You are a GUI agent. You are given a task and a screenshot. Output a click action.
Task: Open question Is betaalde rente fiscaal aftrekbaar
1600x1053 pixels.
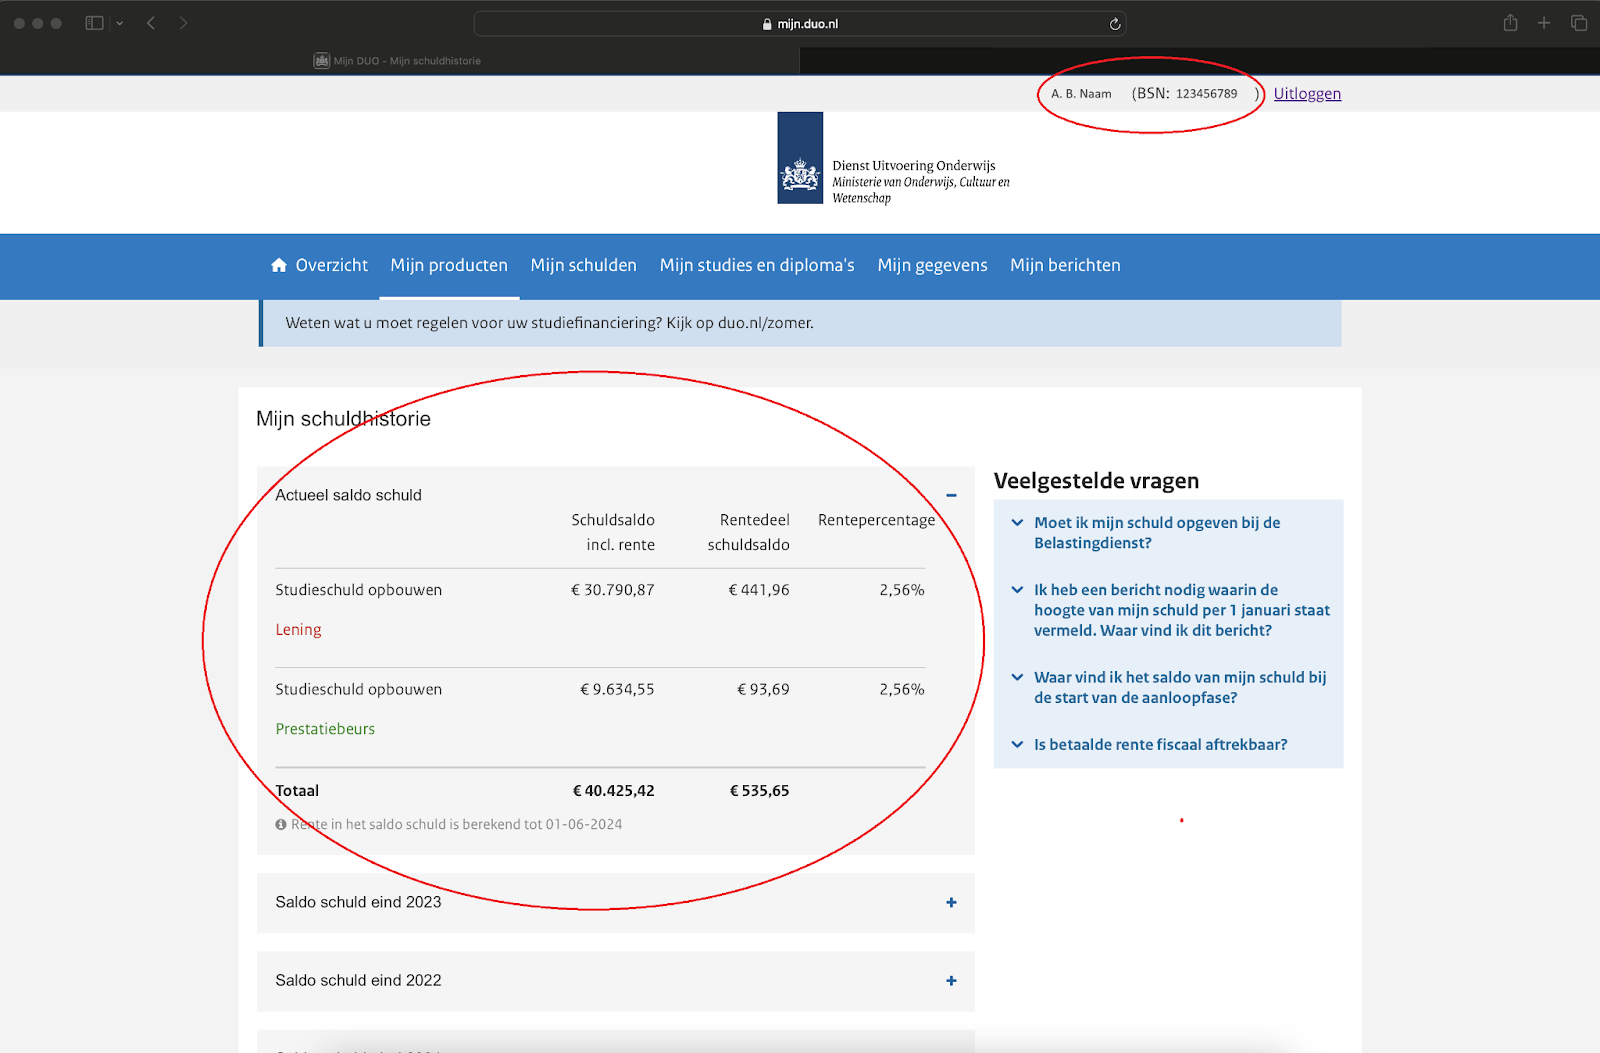pos(1160,745)
